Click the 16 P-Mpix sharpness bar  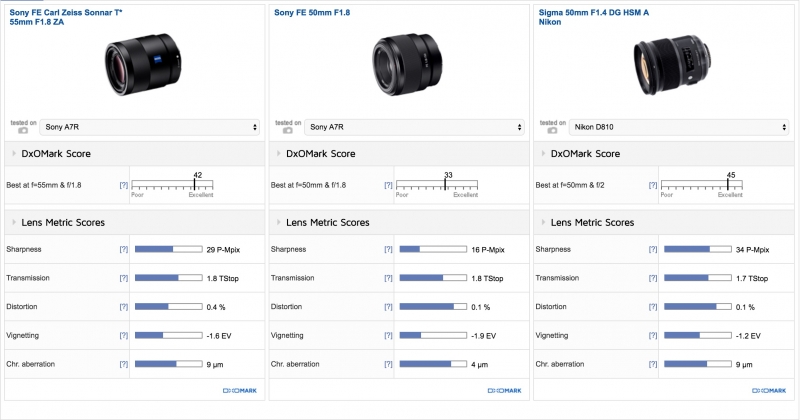(433, 249)
